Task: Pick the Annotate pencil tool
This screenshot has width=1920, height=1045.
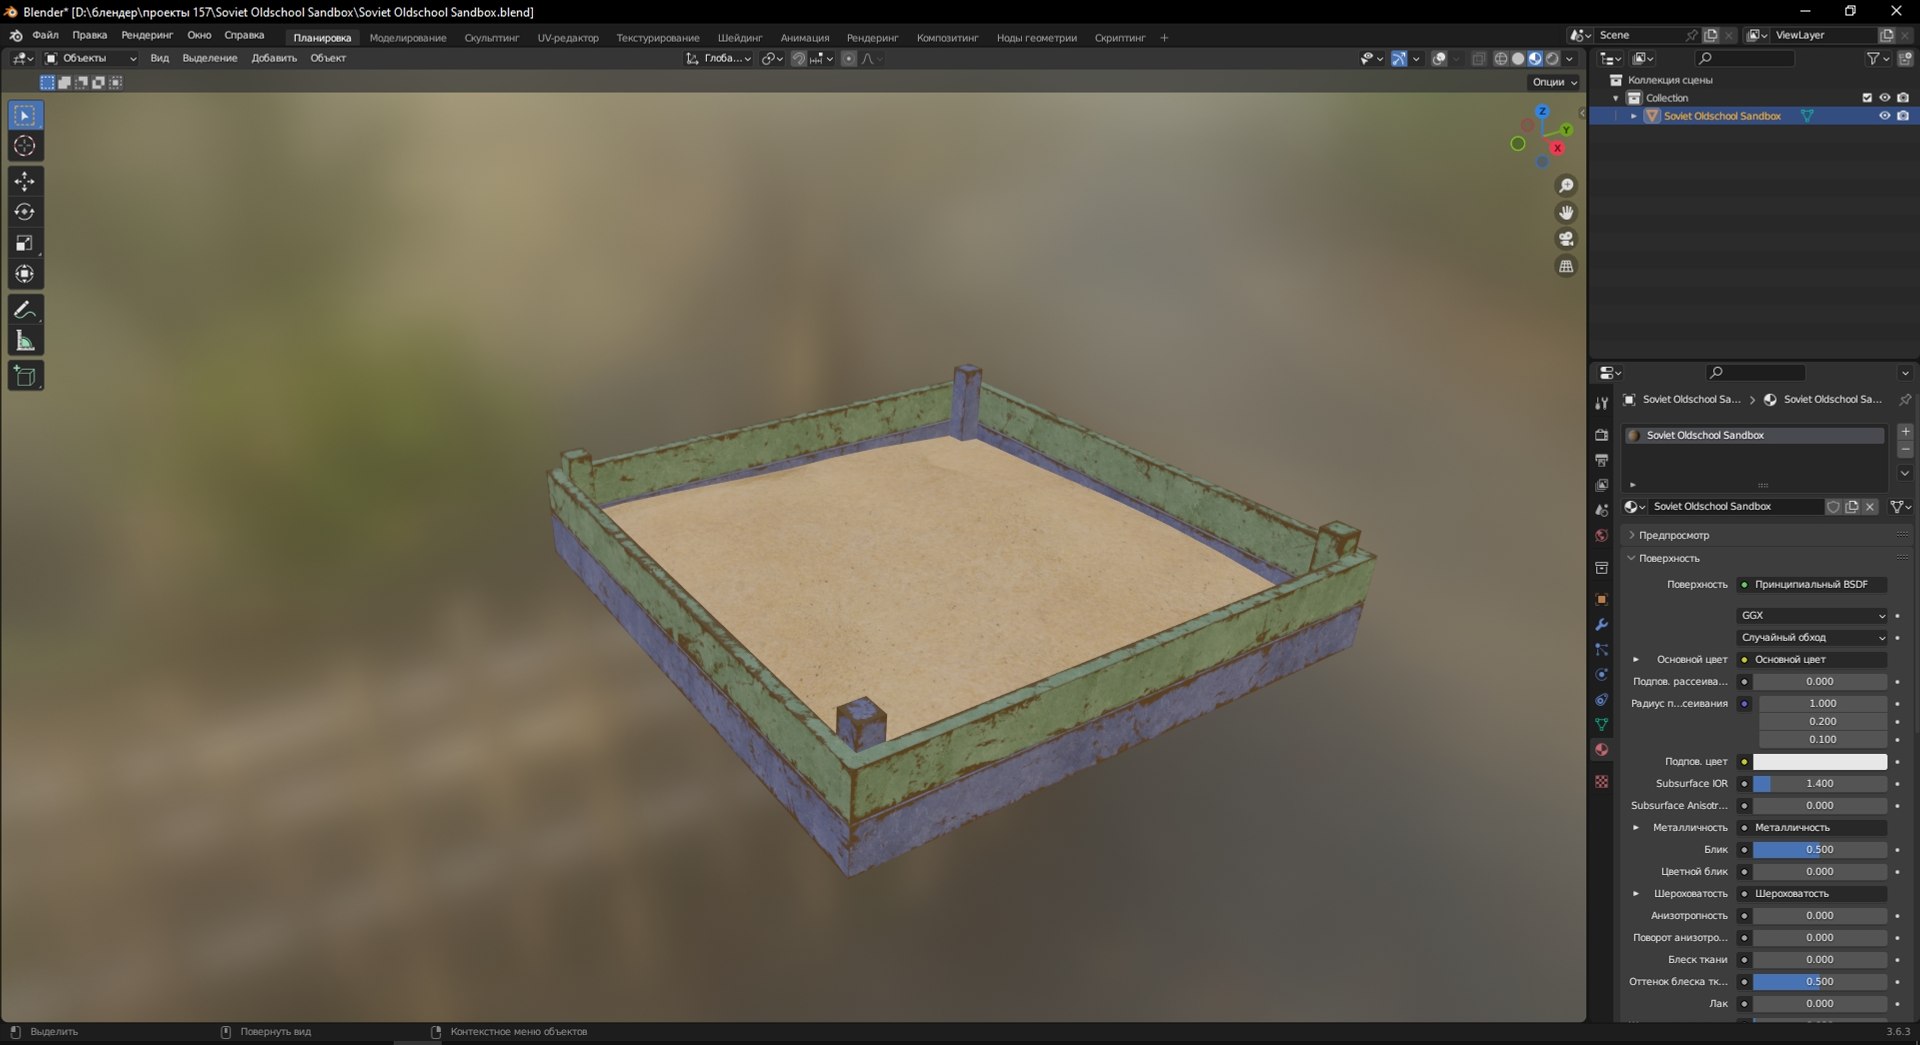Action: pos(25,310)
